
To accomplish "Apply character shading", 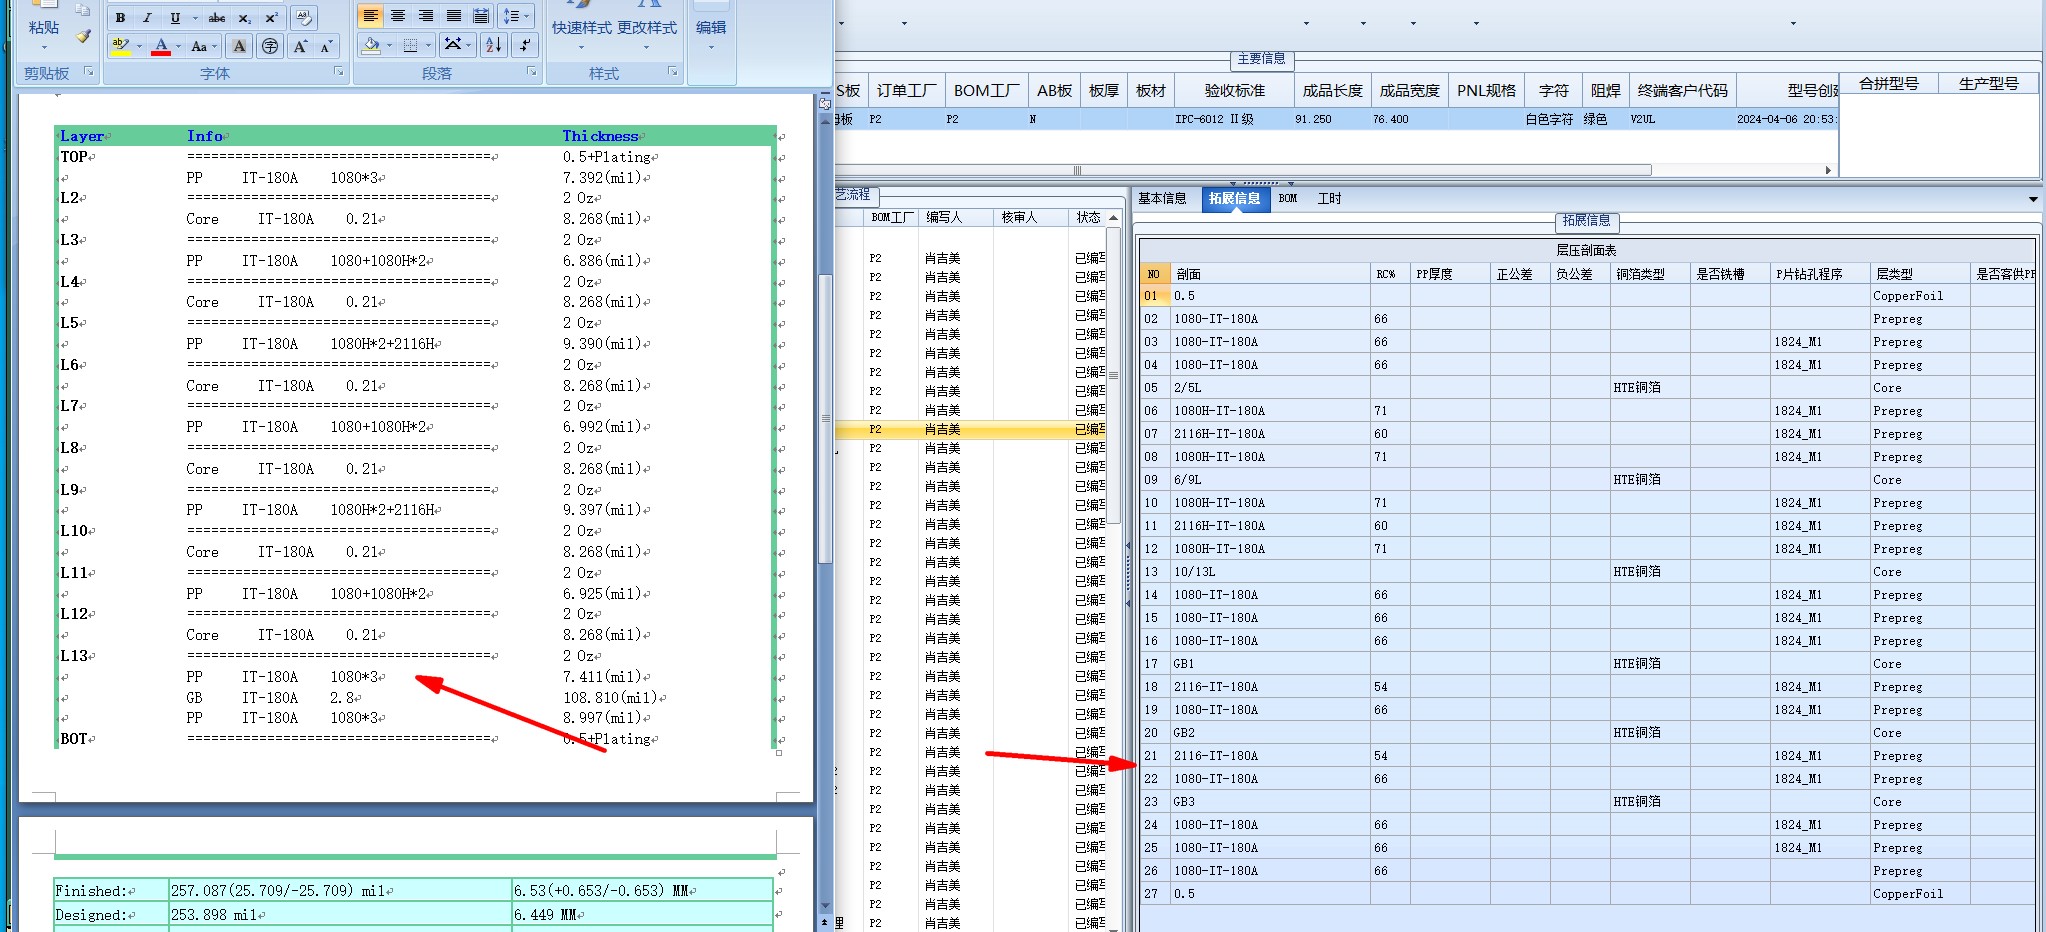I will pos(240,46).
